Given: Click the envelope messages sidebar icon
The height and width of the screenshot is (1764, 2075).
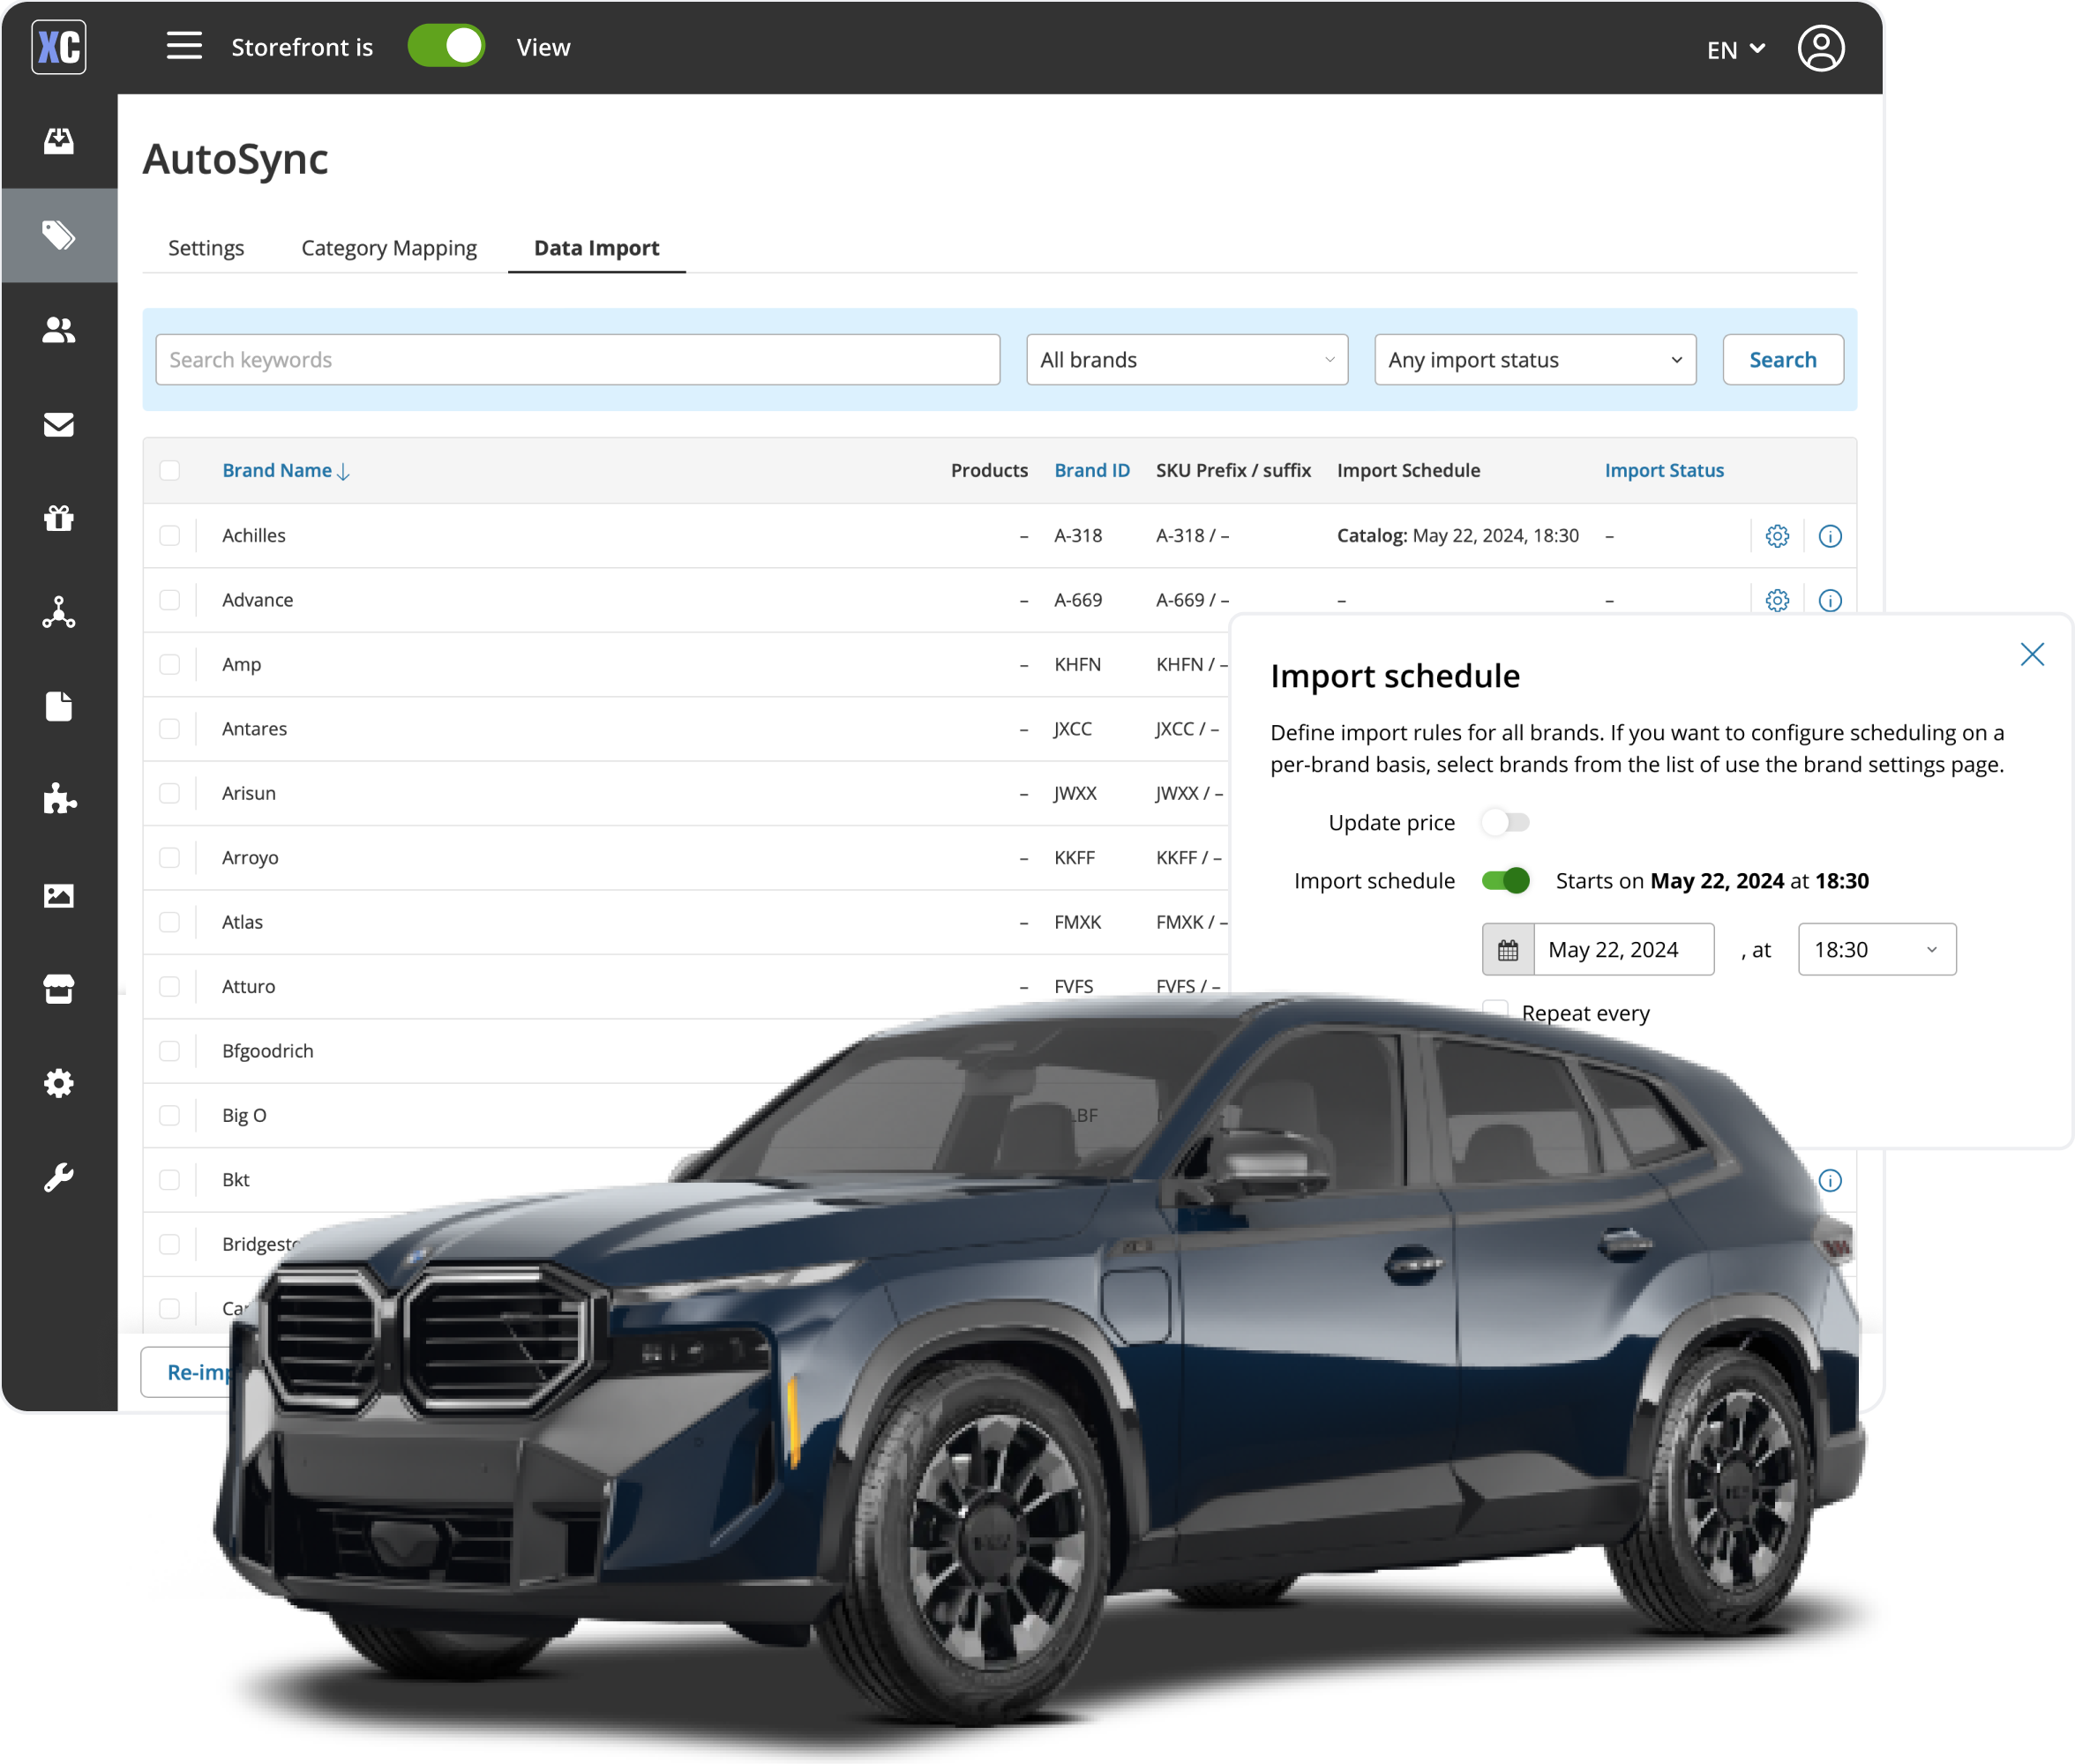Looking at the screenshot, I should (x=59, y=425).
